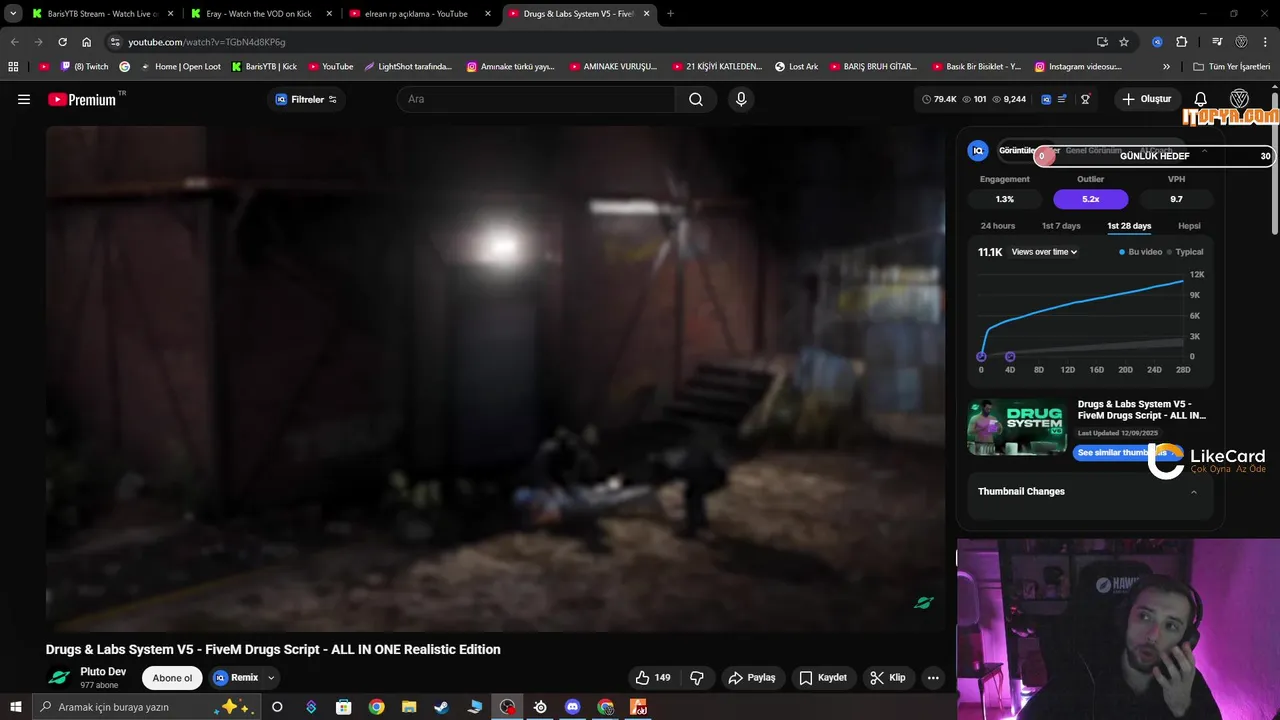Go to YouTube Premium home logo
This screenshot has width=1280, height=720.
coord(81,99)
